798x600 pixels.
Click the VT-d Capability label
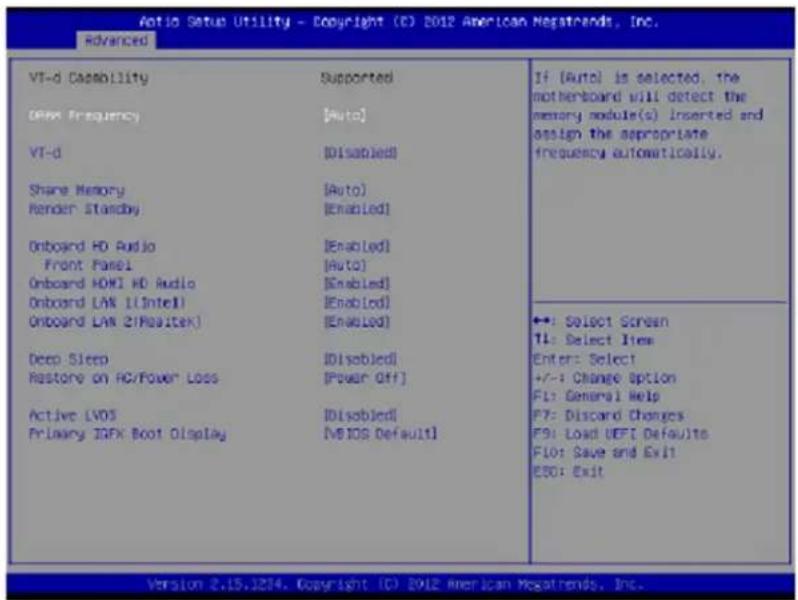pos(89,78)
